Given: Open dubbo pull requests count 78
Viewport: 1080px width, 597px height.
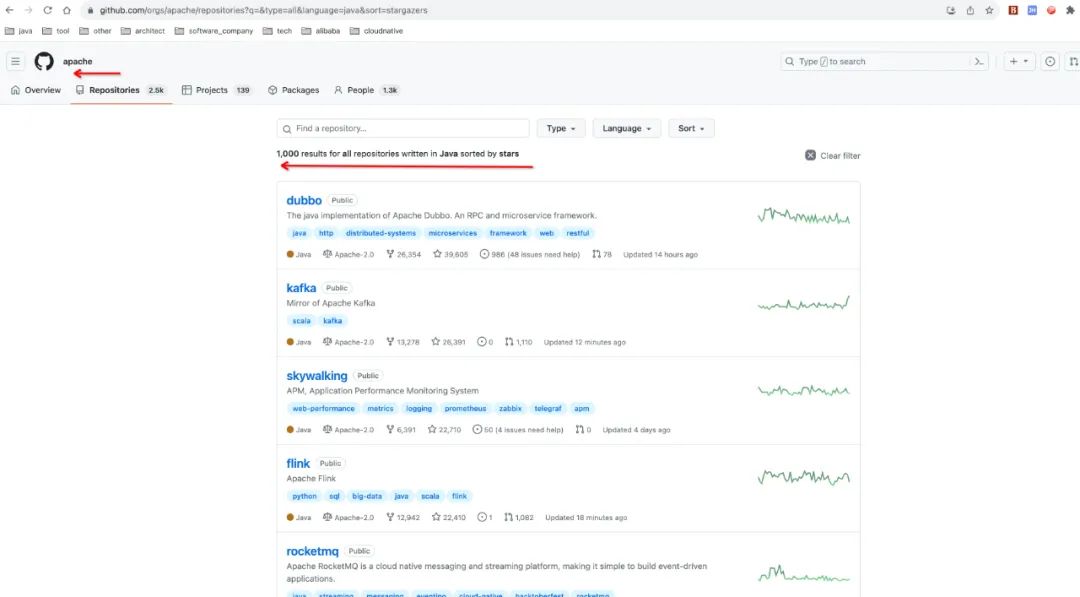Looking at the screenshot, I should coord(602,254).
